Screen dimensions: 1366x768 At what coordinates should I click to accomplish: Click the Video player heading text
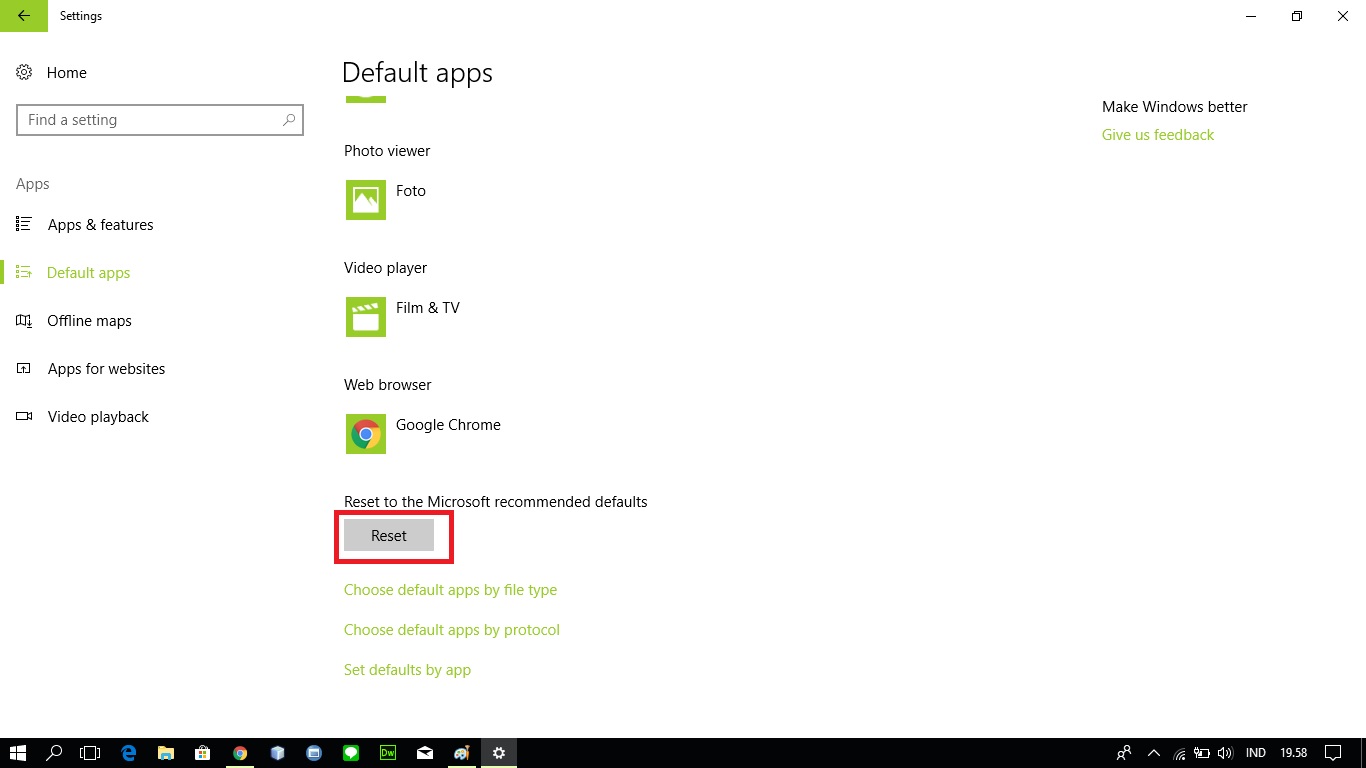[385, 268]
